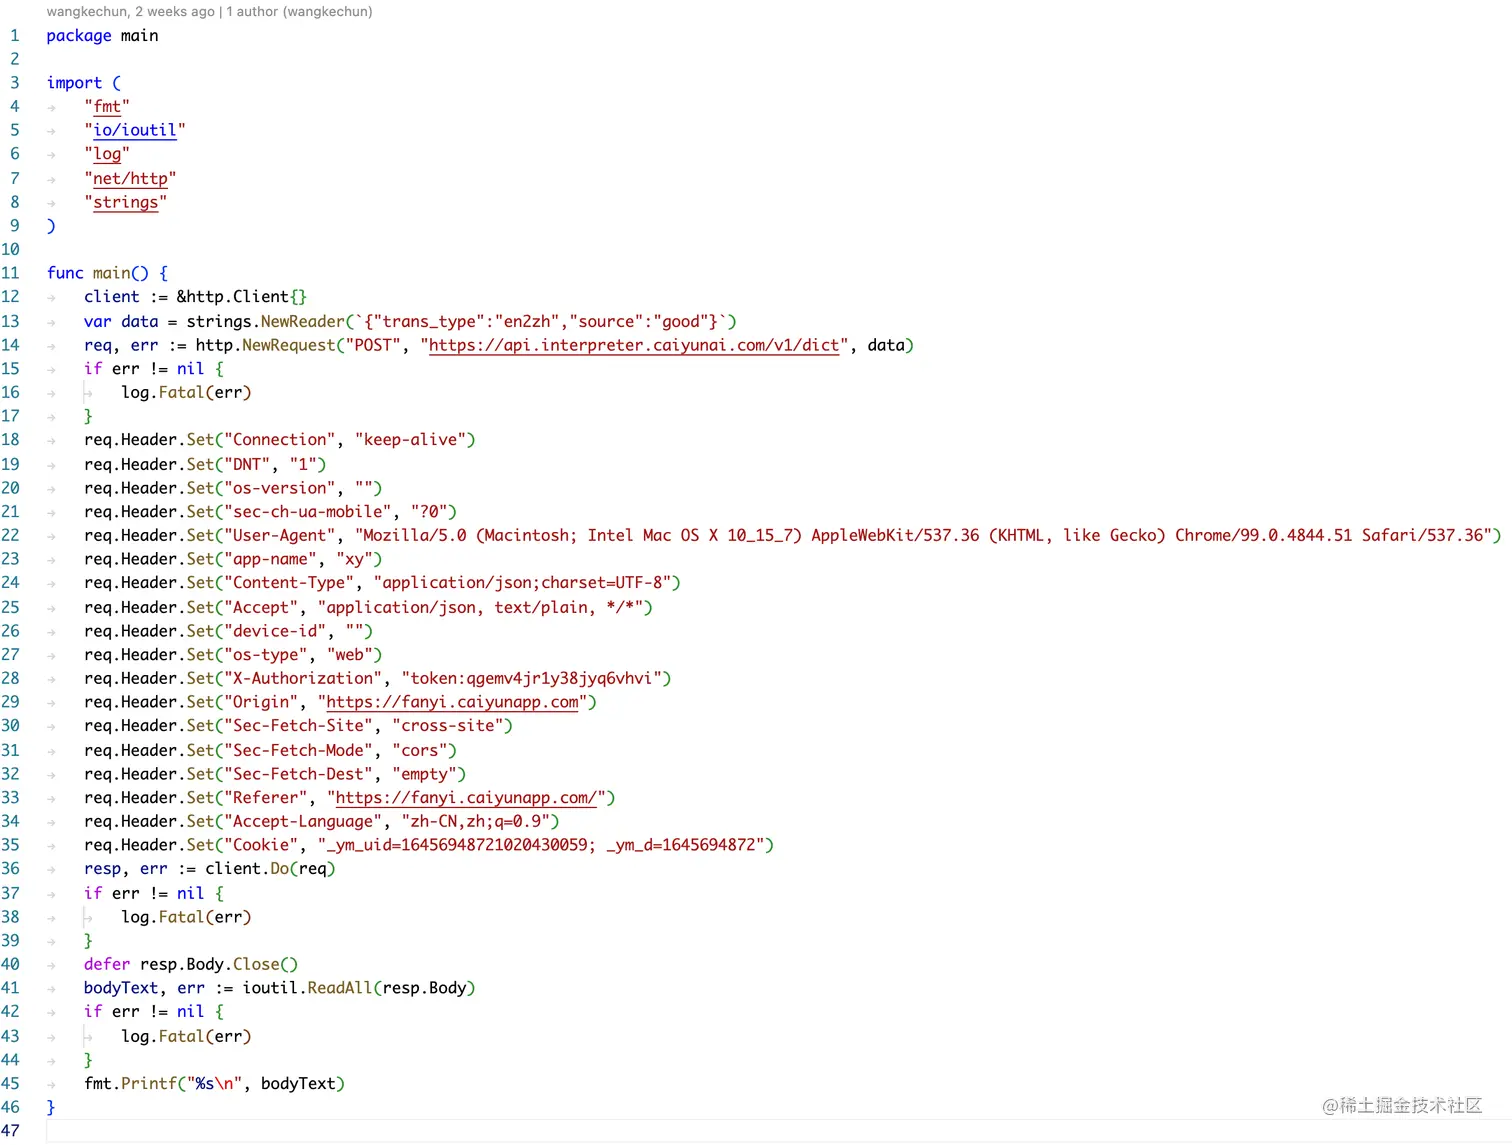
Task: Click 'log.Fatal(err)' on line 16
Action: tap(186, 393)
